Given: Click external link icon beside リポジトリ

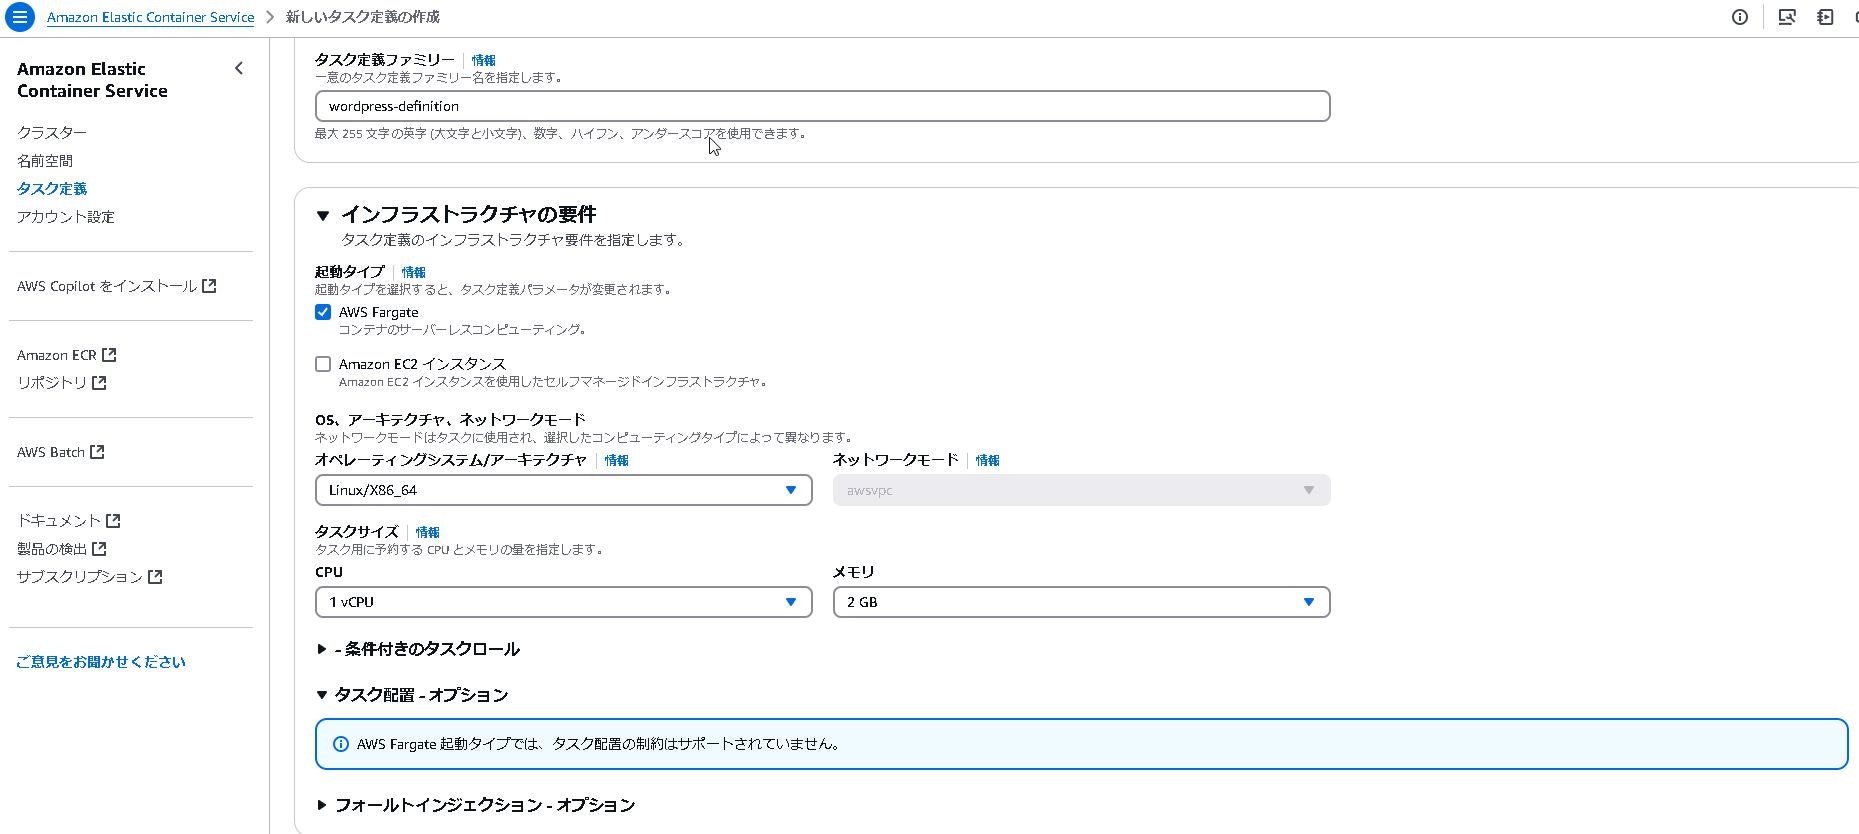Looking at the screenshot, I should (x=99, y=383).
